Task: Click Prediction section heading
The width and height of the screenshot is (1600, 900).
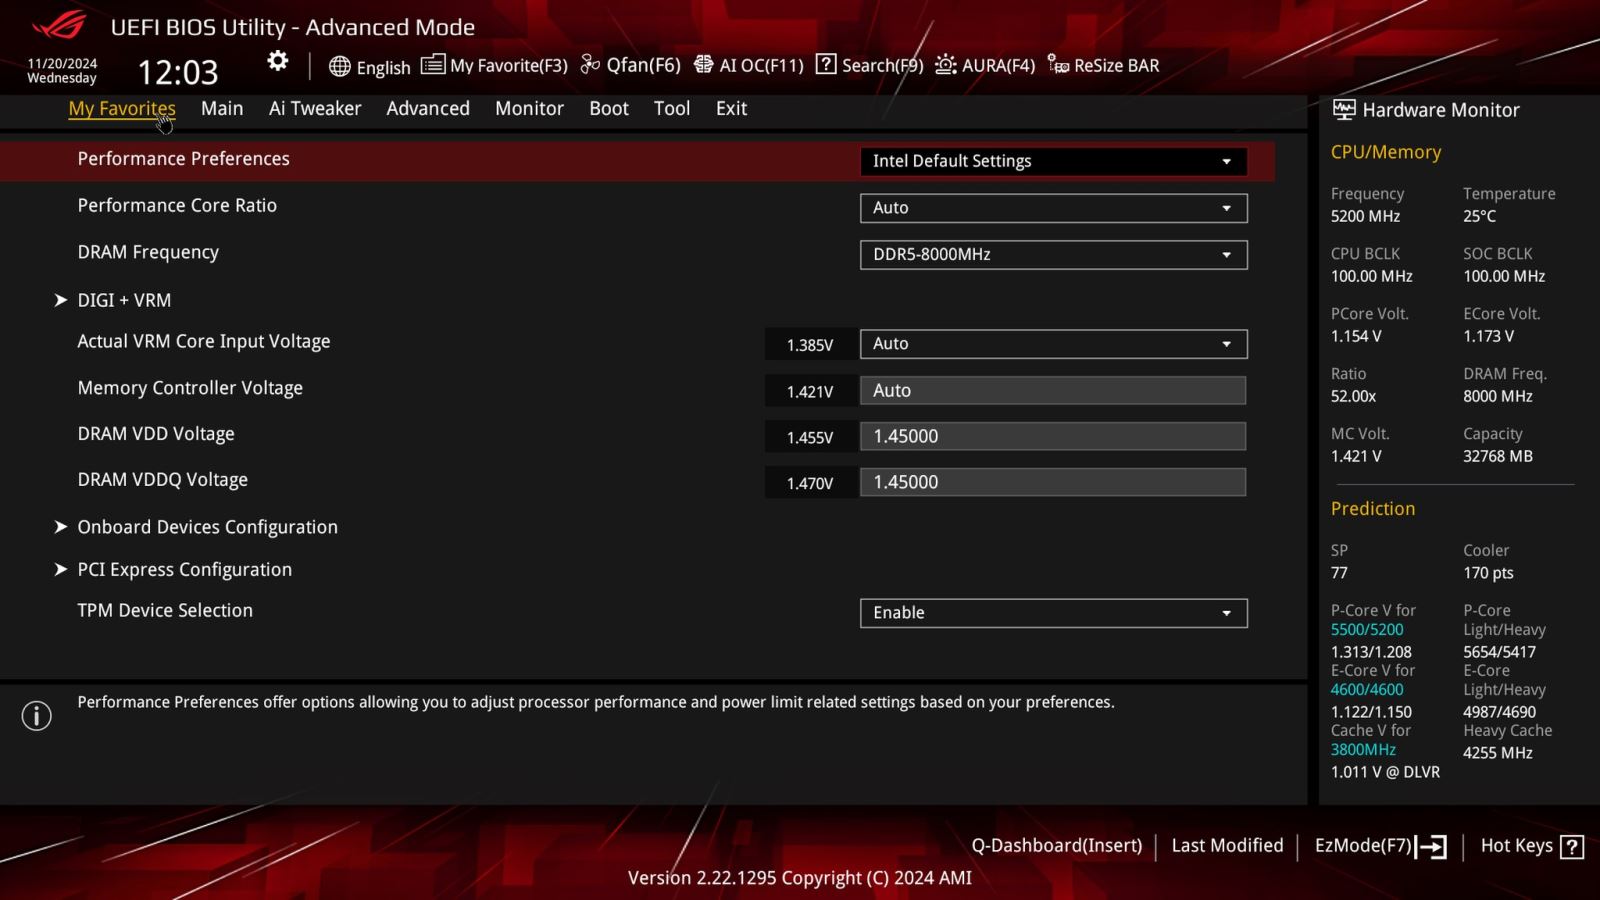Action: [1372, 509]
